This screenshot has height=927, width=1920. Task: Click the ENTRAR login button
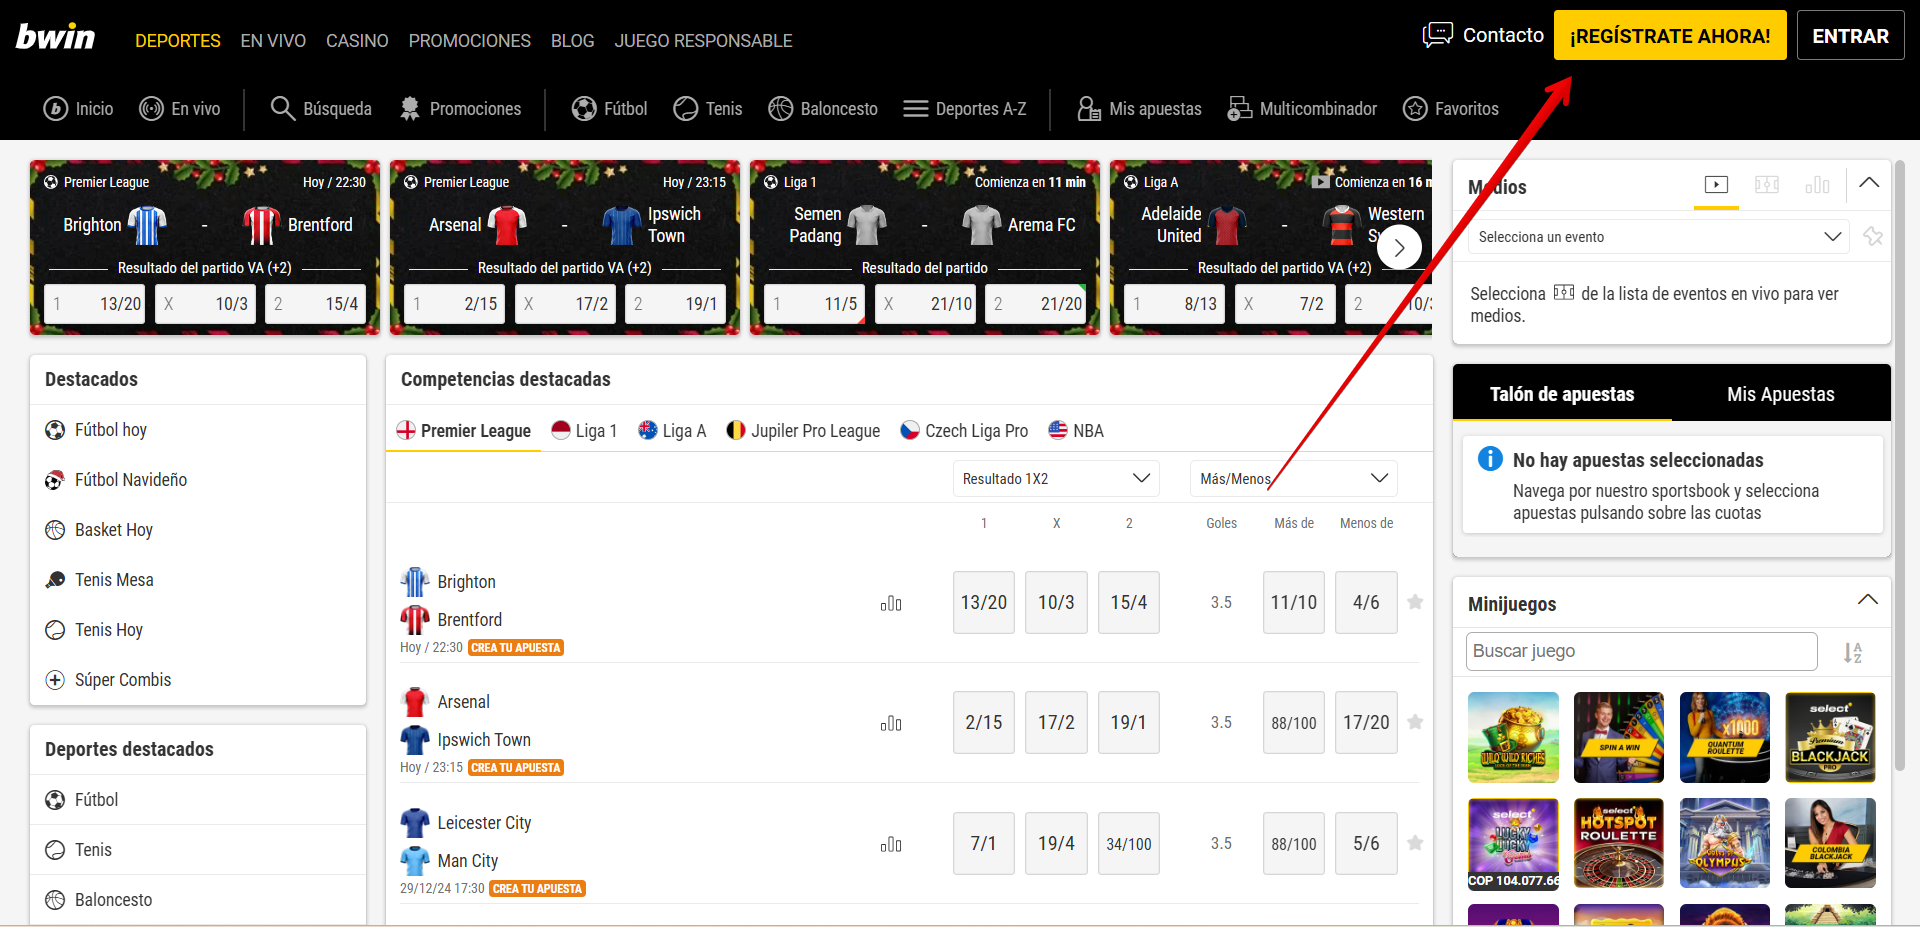(1851, 36)
